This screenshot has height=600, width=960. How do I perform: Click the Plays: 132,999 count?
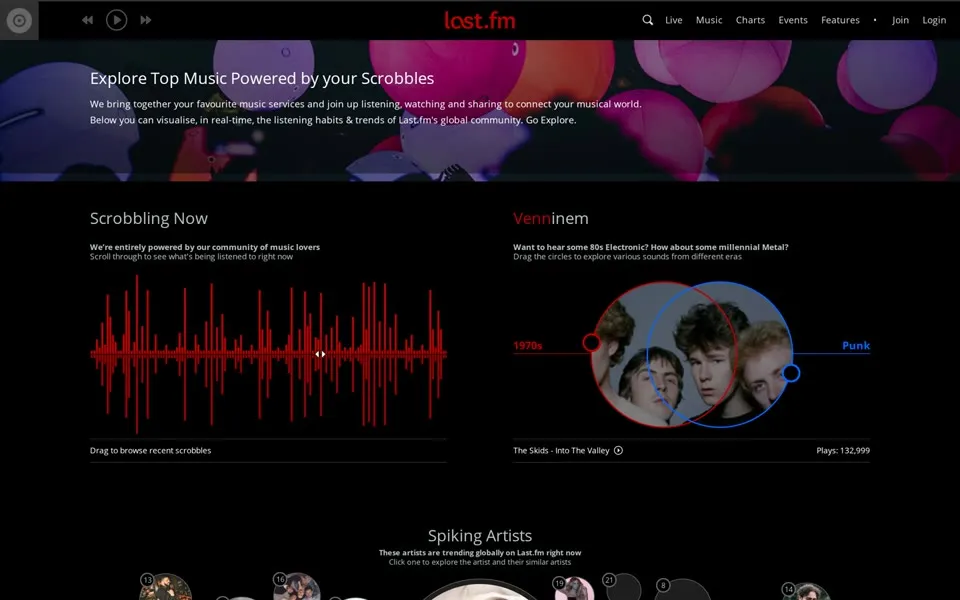842,451
